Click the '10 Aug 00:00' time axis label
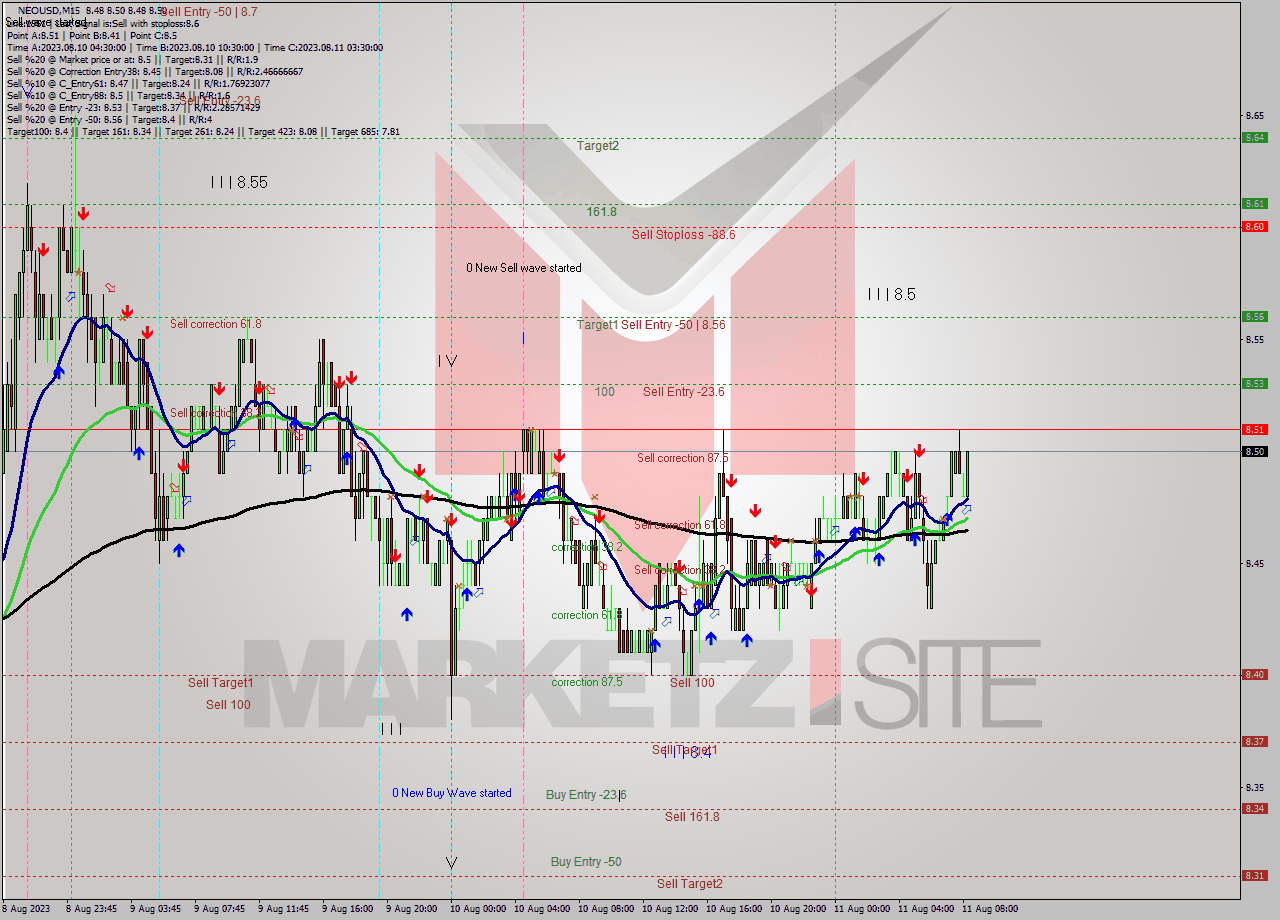 pos(478,909)
